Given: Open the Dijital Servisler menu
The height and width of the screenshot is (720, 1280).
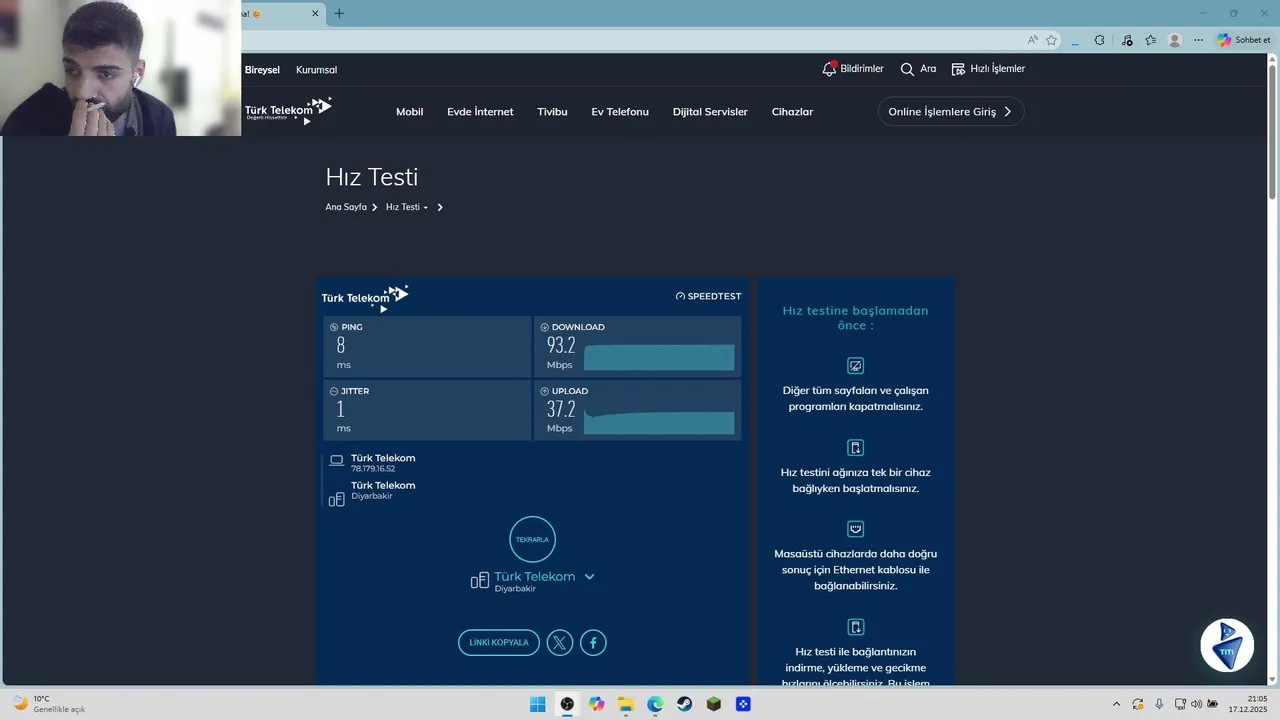Looking at the screenshot, I should click(x=710, y=112).
